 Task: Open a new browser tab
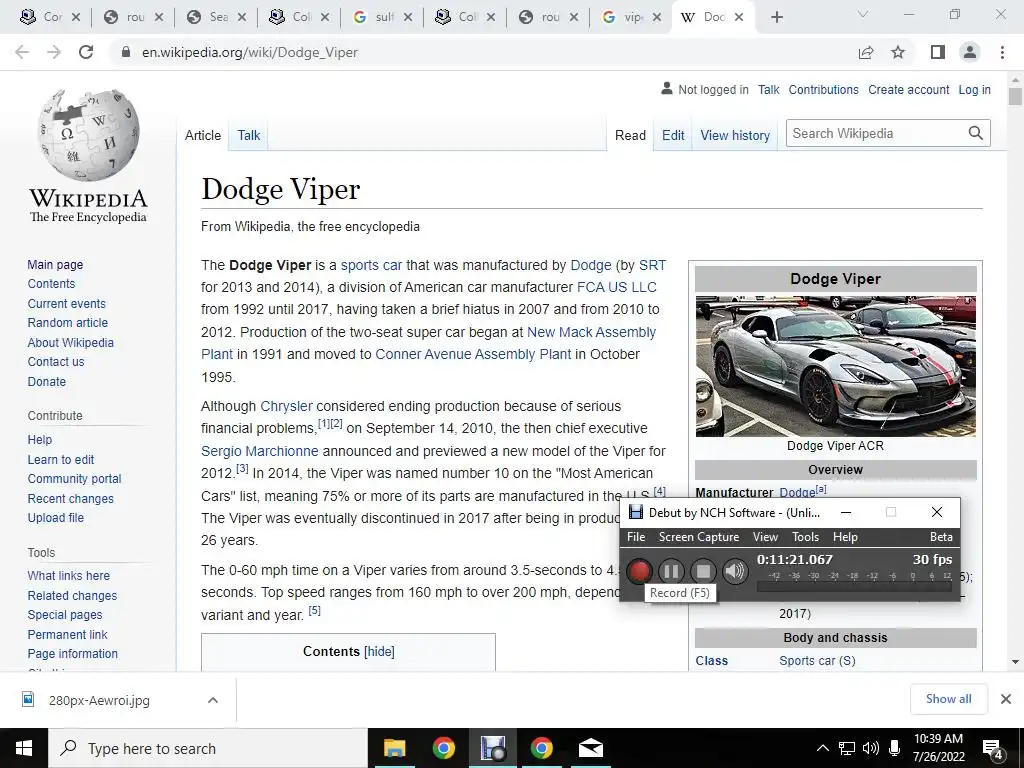coord(776,17)
